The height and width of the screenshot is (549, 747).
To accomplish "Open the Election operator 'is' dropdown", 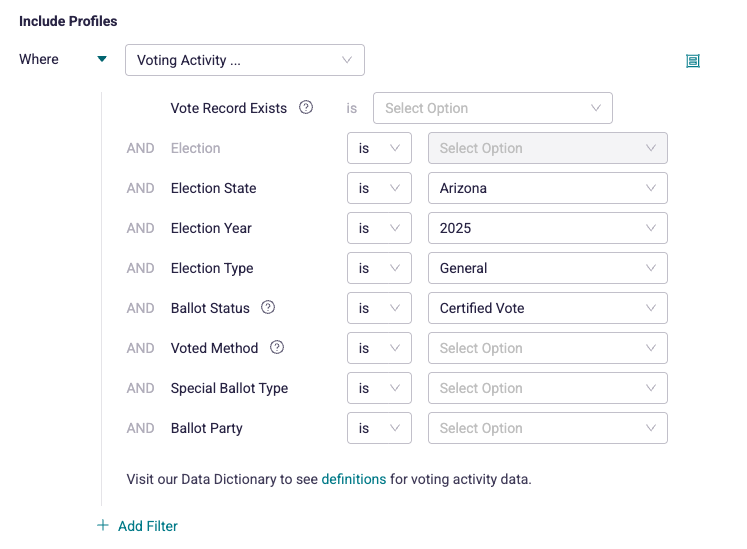I will click(379, 148).
